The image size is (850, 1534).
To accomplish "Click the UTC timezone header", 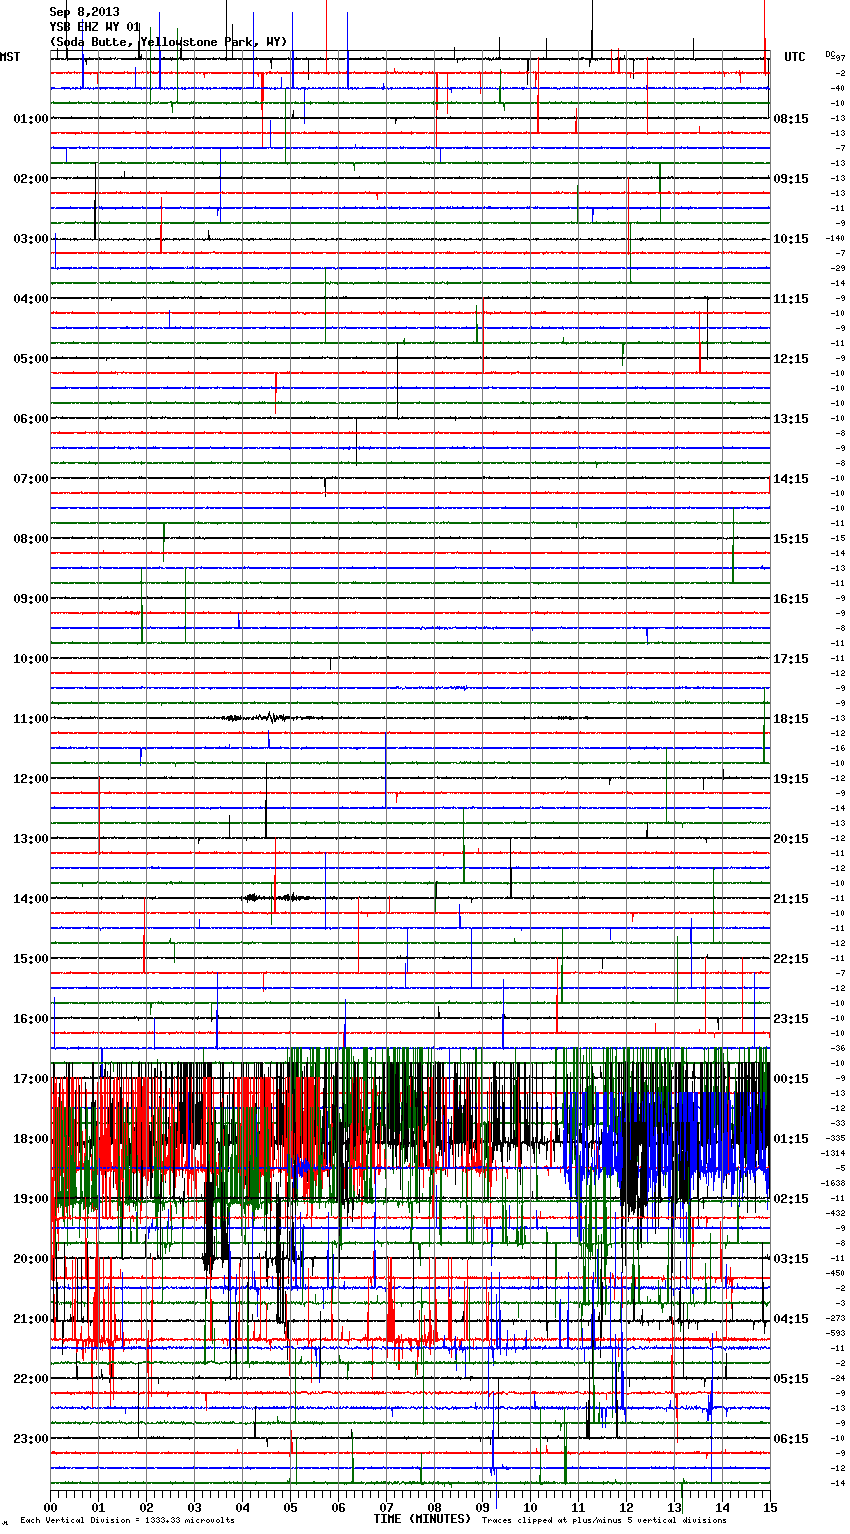I will (795, 57).
